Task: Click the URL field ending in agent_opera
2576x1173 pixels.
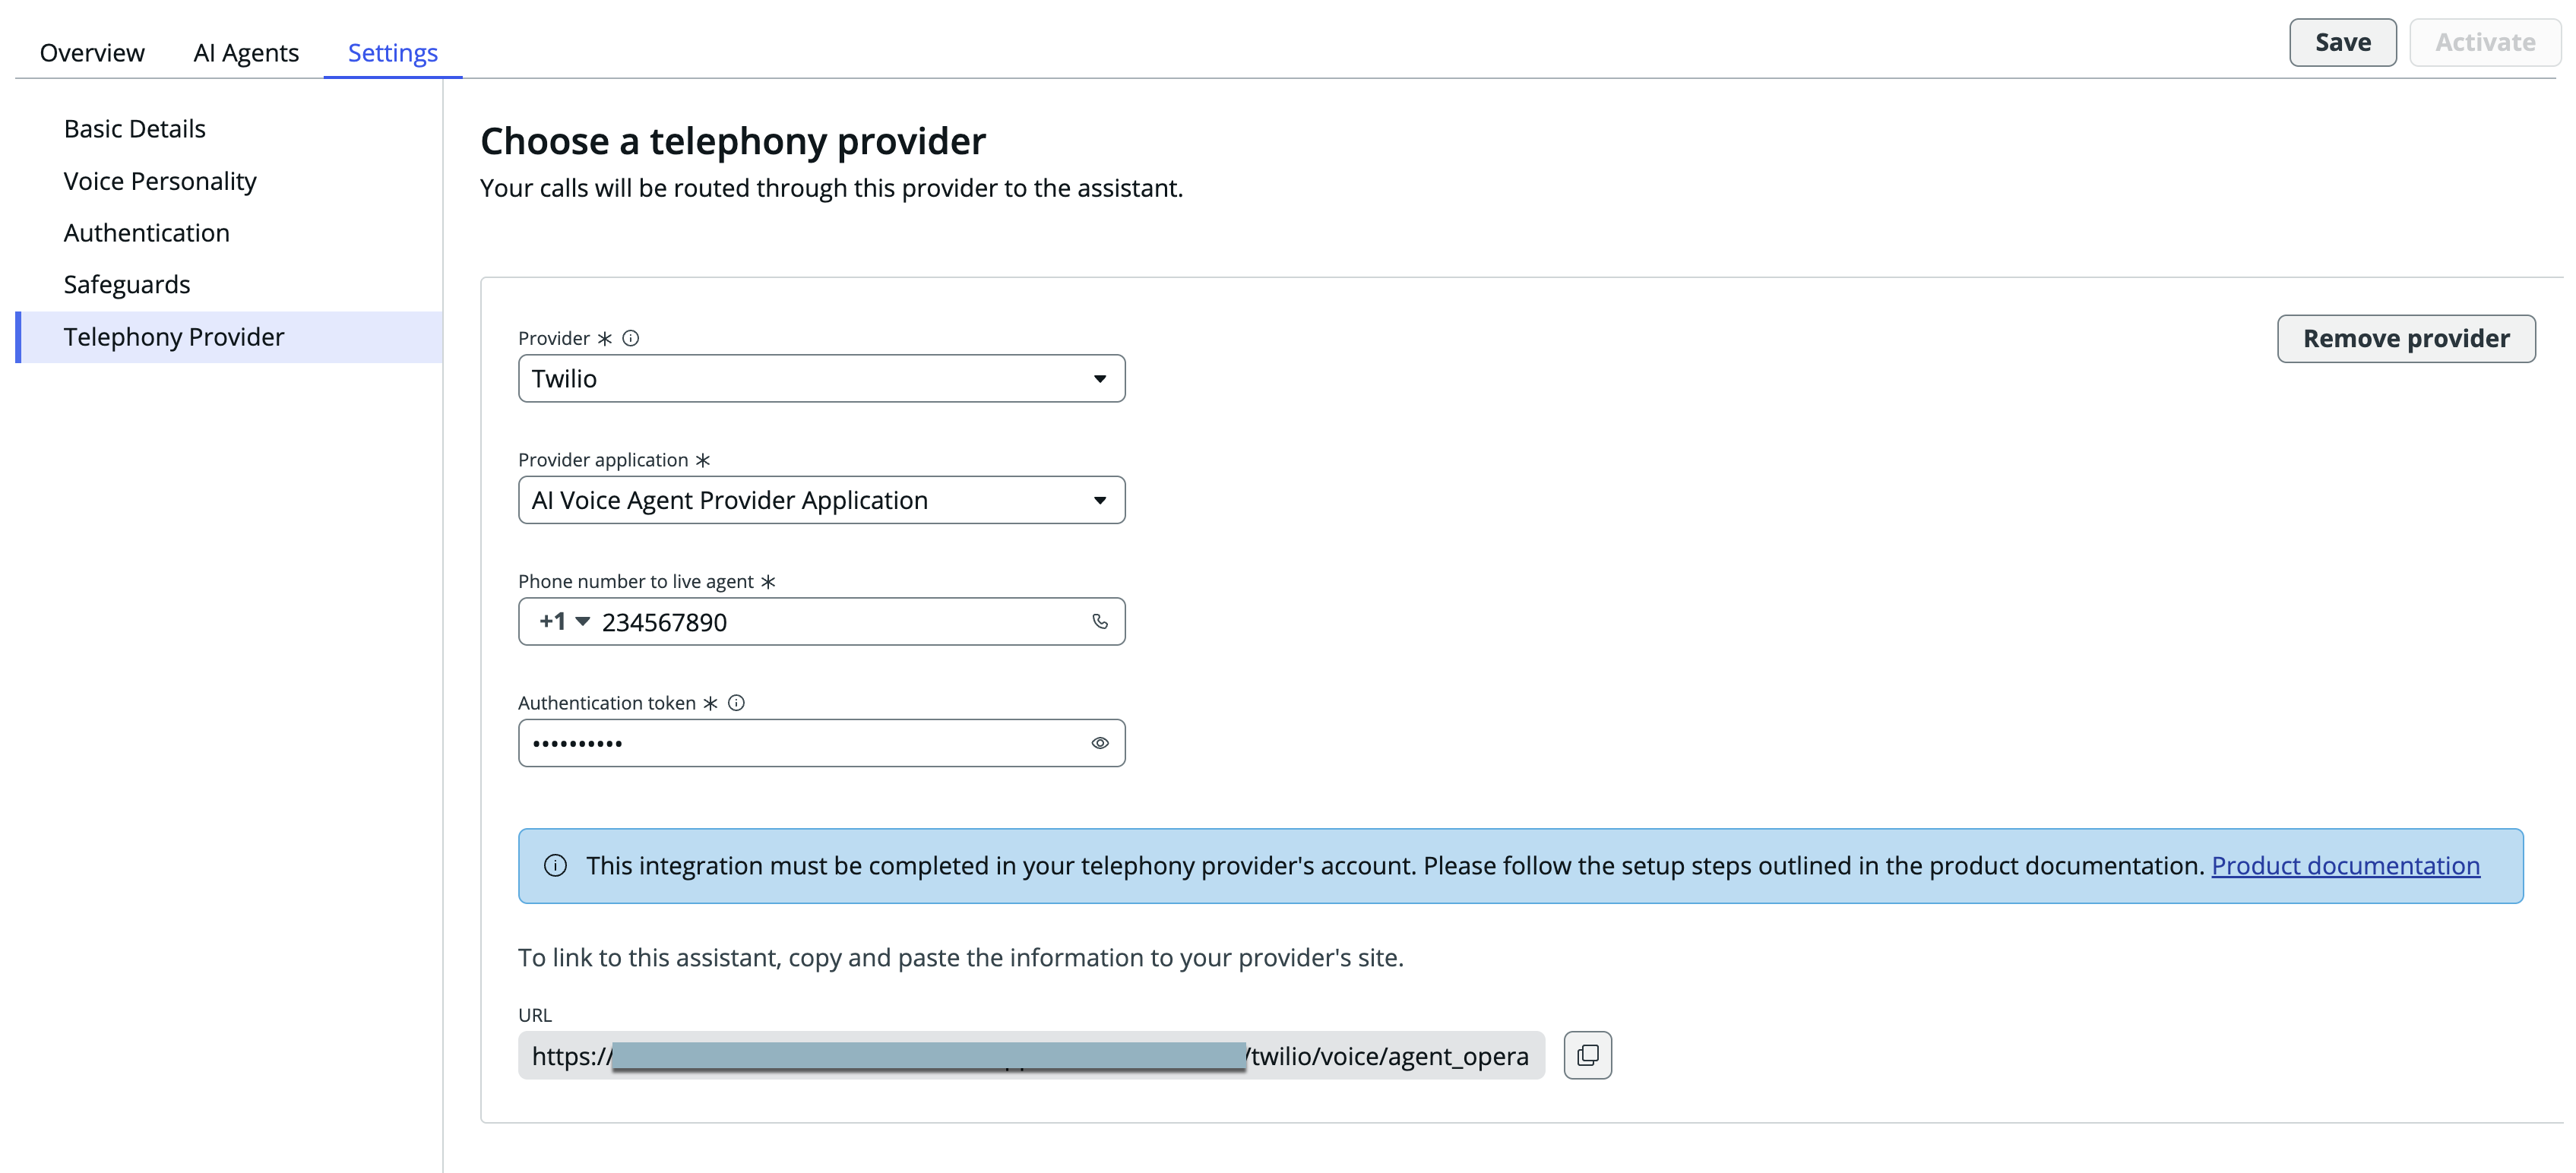Action: pyautogui.click(x=1031, y=1055)
